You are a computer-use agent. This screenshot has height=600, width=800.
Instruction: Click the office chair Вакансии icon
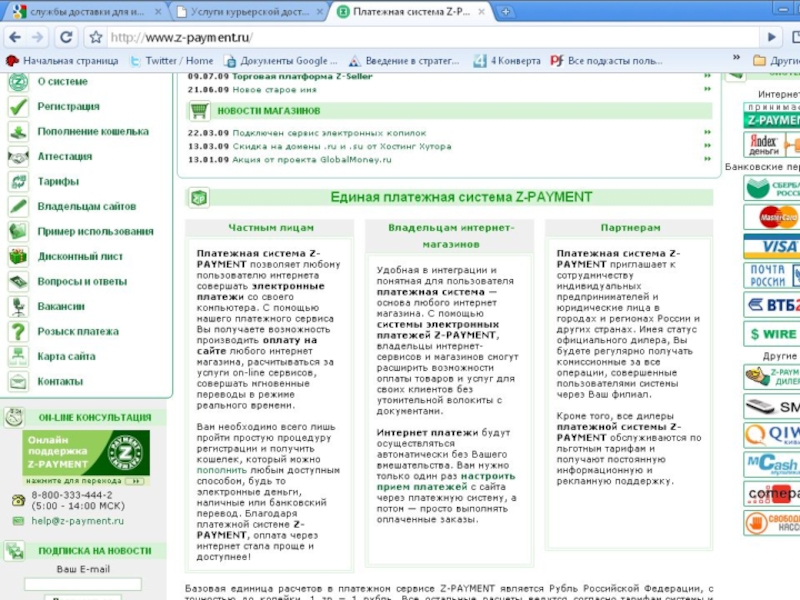click(18, 307)
